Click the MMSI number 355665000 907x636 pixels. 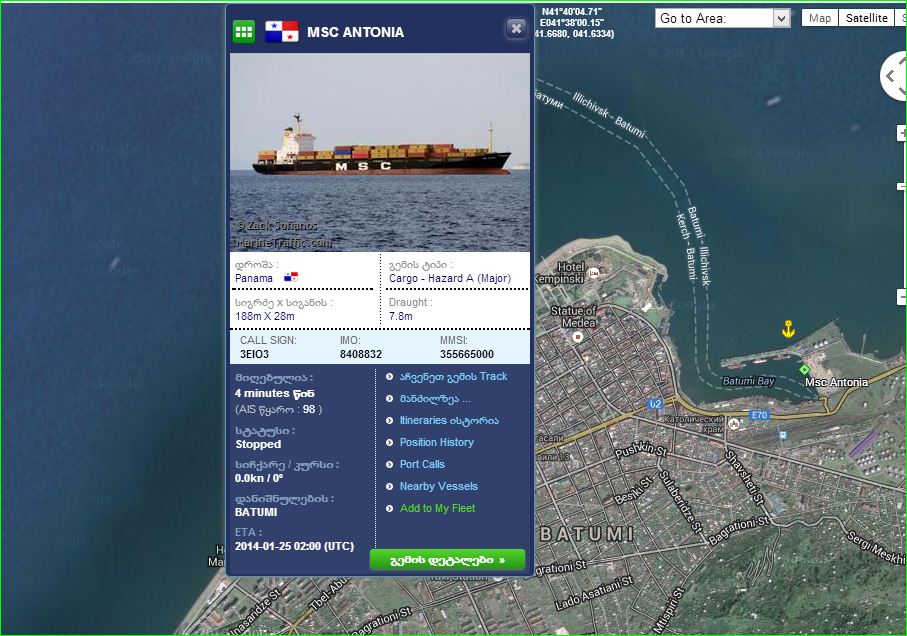click(x=467, y=354)
